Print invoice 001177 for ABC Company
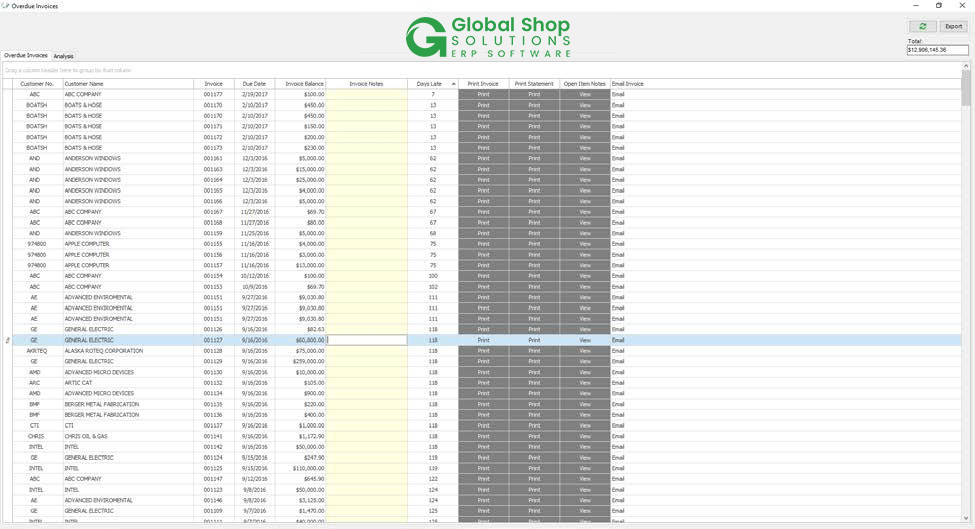Viewport: 975px width, 529px height. (x=483, y=94)
